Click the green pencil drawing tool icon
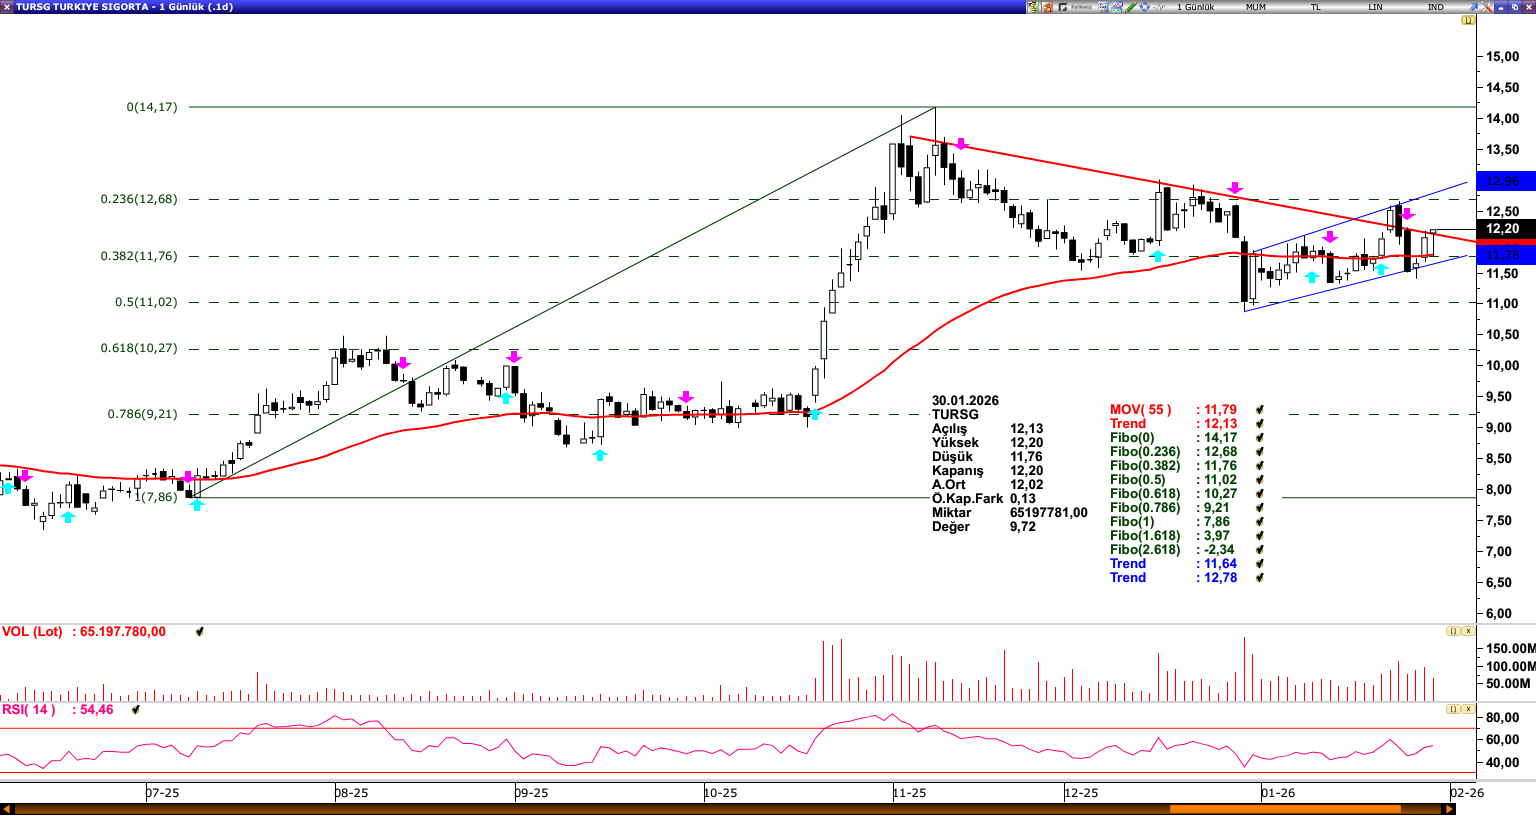 1130,7
